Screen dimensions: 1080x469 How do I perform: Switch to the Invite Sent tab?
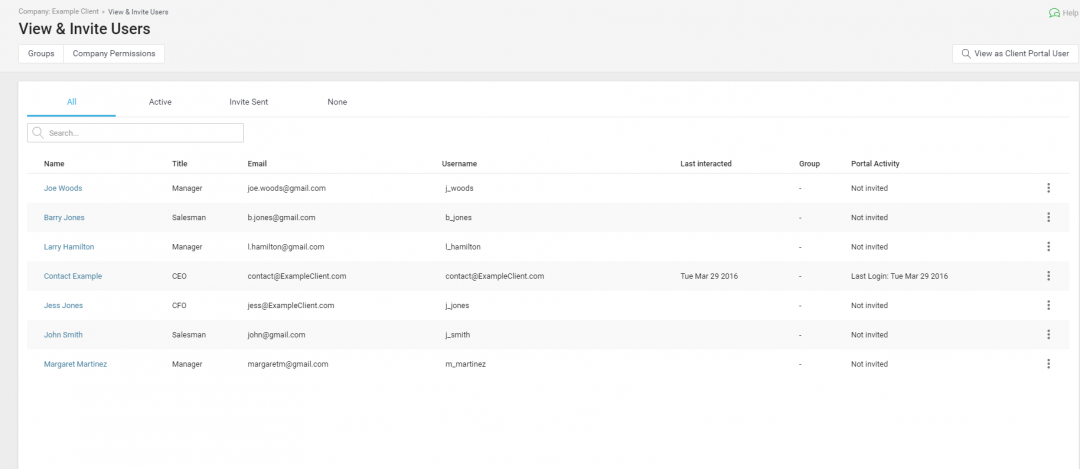[x=249, y=102]
